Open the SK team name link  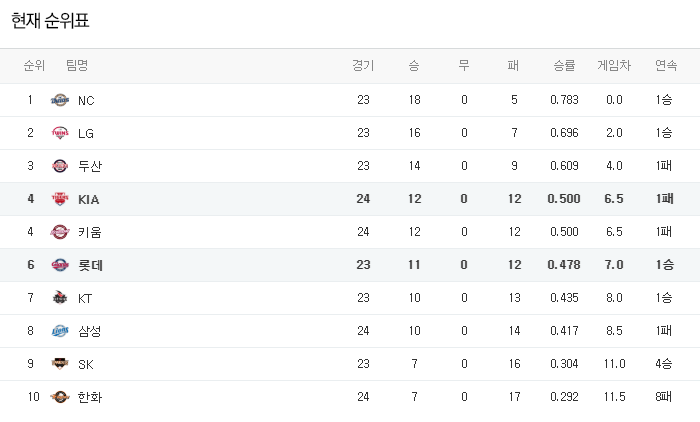coord(86,364)
